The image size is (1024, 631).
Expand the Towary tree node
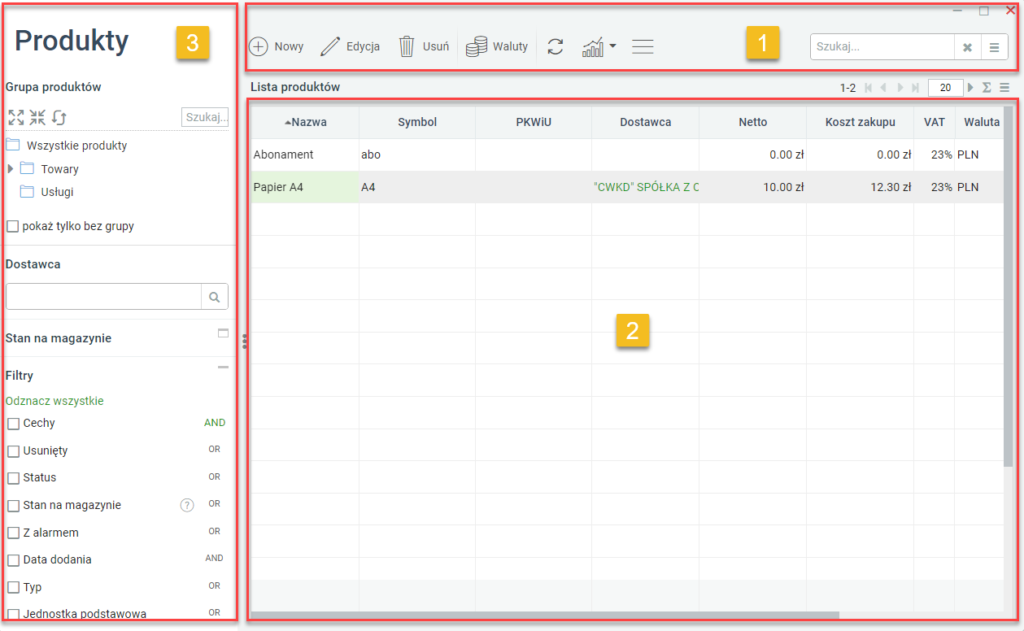10,169
